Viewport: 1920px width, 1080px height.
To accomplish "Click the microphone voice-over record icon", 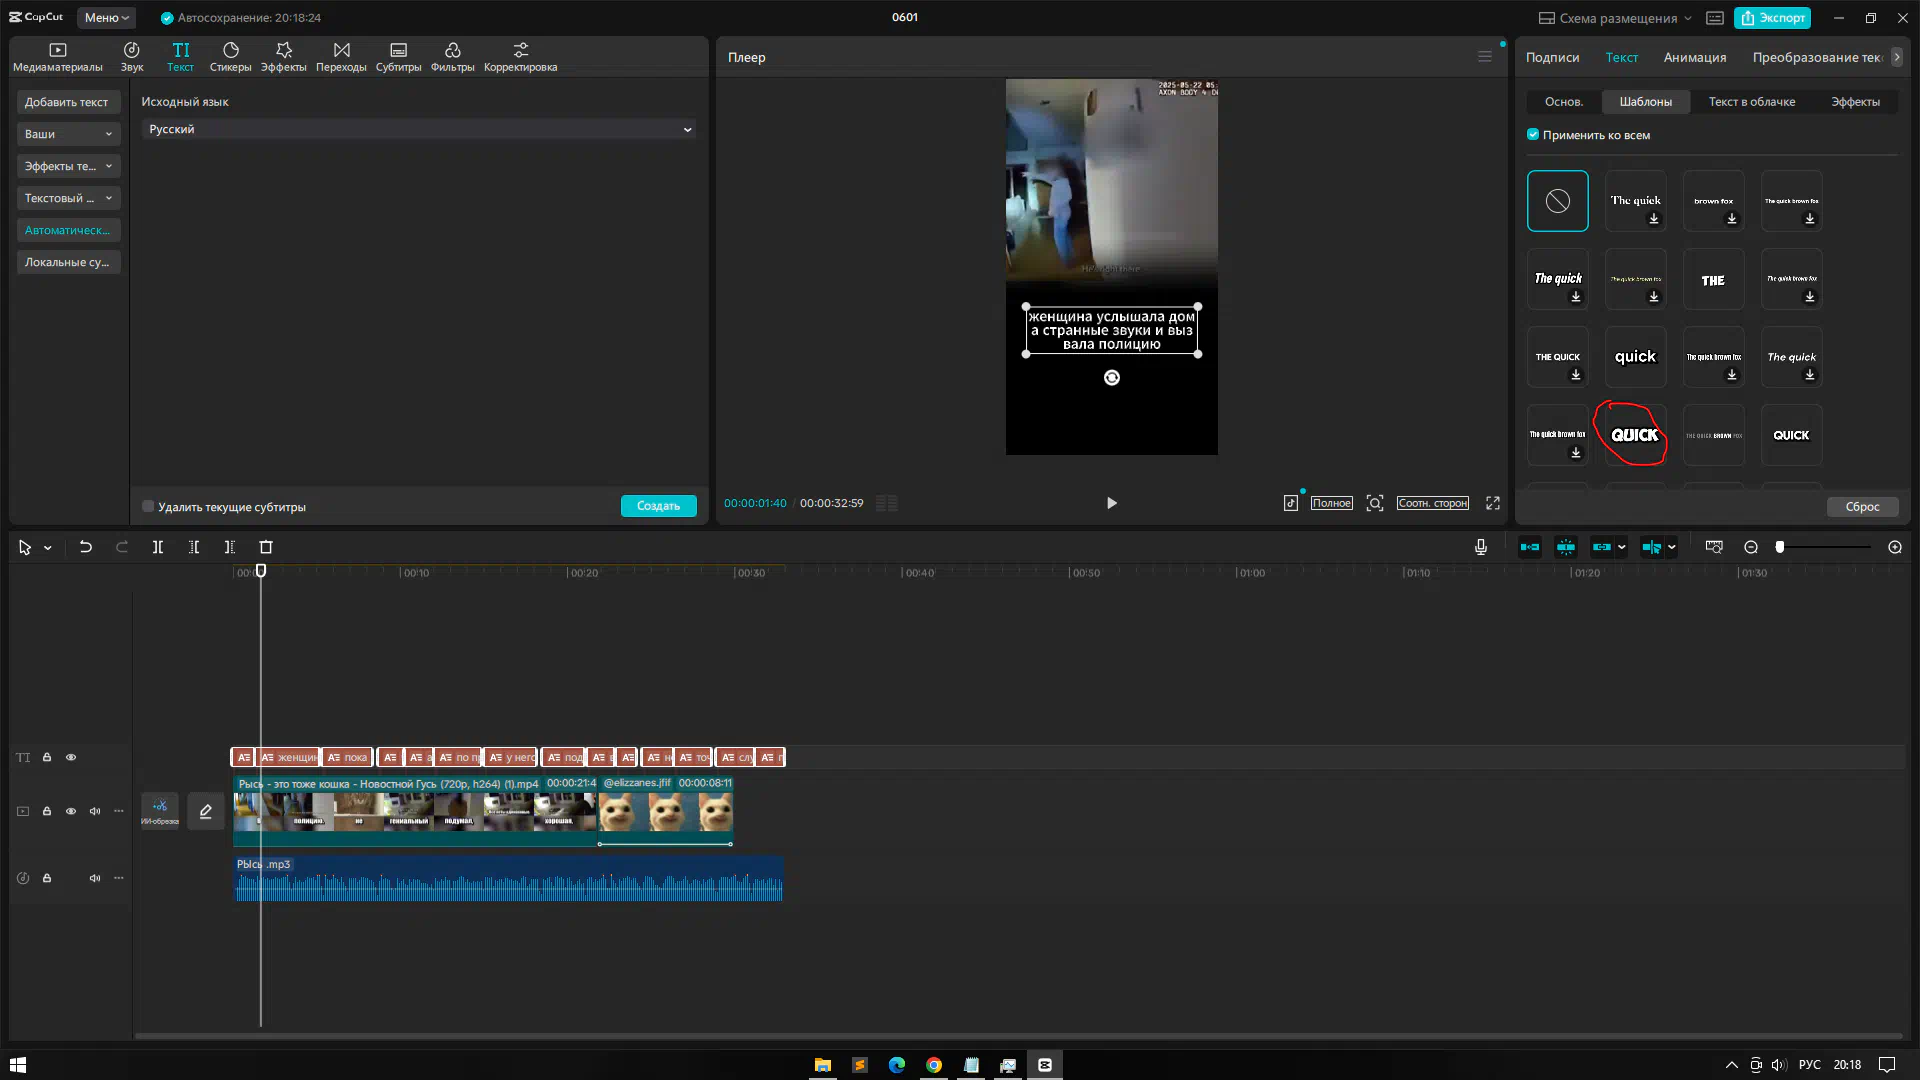I will [x=1480, y=547].
